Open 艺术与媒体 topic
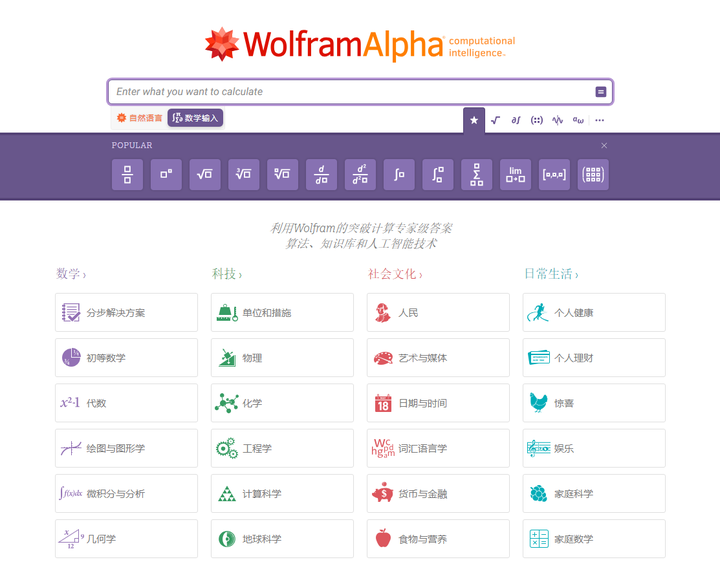This screenshot has height=562, width=720. (438, 358)
